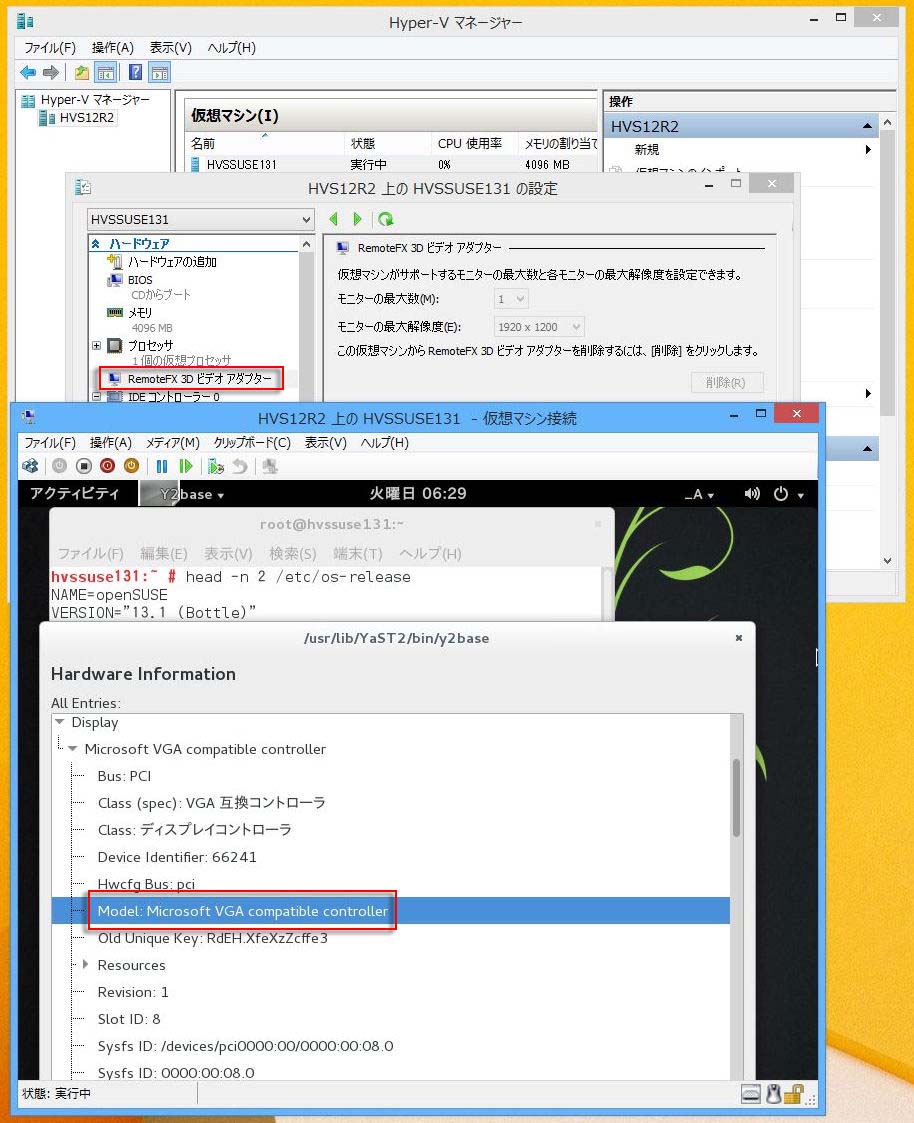Pause the virtual machine with the pause icon
This screenshot has height=1123, width=914.
162,466
